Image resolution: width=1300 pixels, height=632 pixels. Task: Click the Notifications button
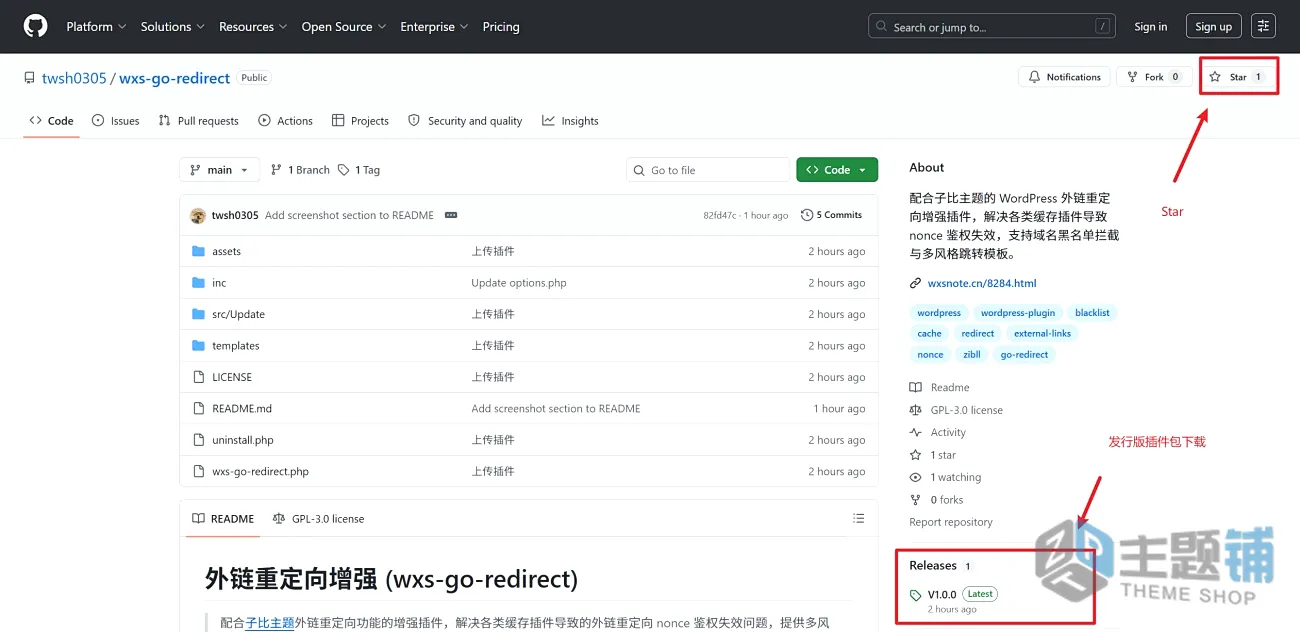(1064, 77)
